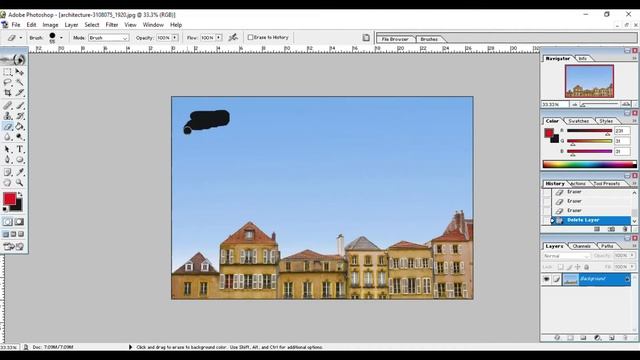640x360 pixels.
Task: Toggle lock all icon in Layers panel
Action: coord(587,267)
